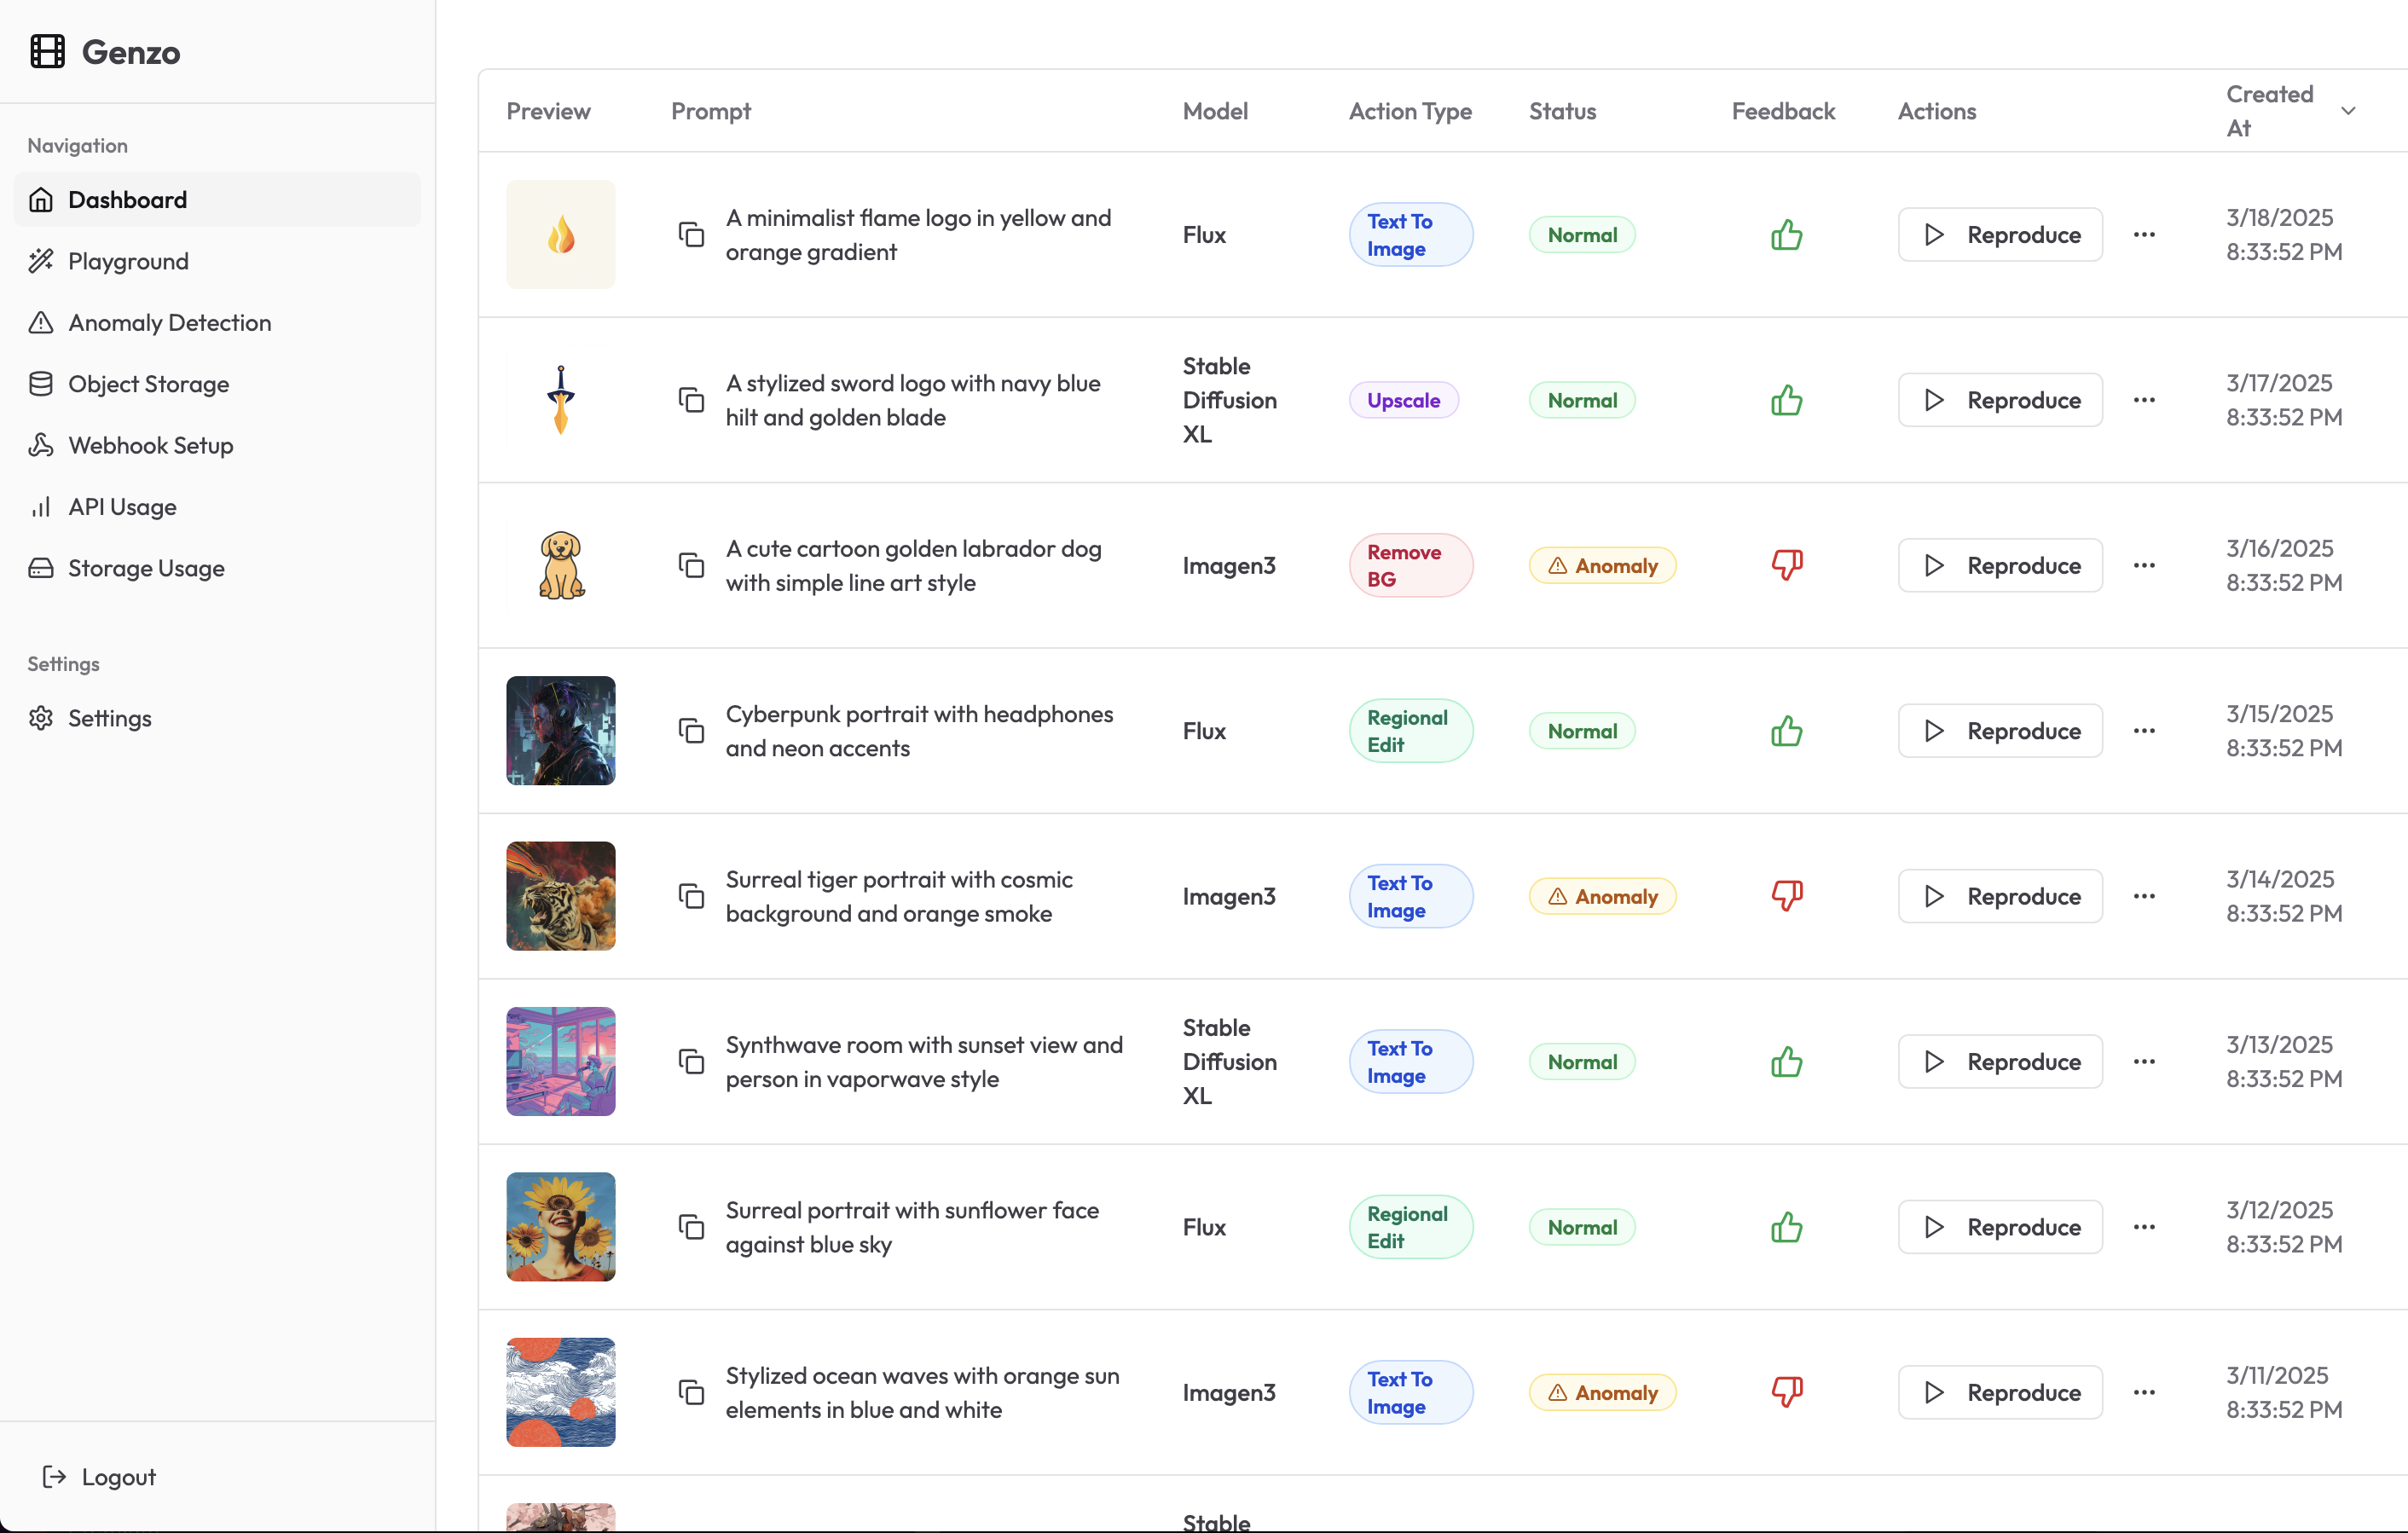Reproduce the Synthwave room generation
The image size is (2408, 1533).
(x=2000, y=1061)
